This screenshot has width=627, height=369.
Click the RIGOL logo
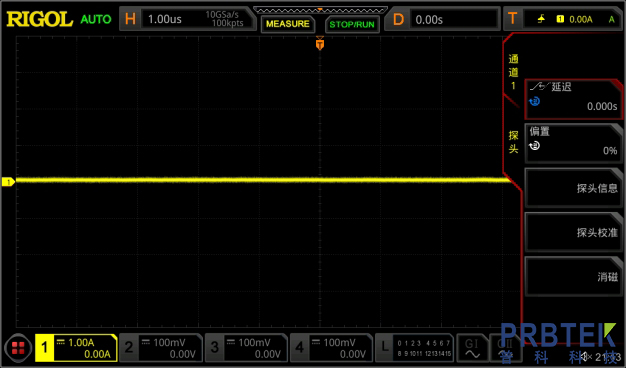40,19
